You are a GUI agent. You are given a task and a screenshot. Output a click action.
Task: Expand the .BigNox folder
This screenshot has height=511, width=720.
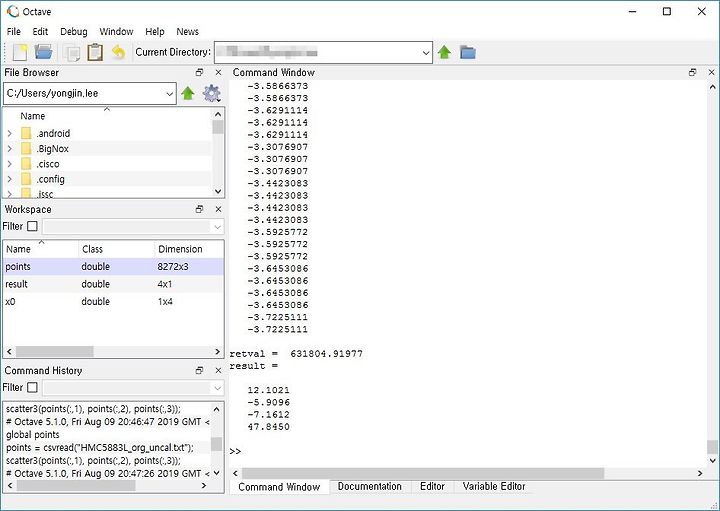10,149
